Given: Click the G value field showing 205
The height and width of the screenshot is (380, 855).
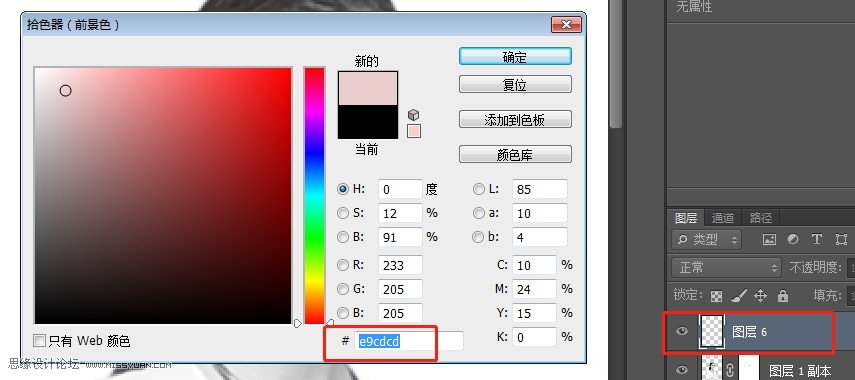Looking at the screenshot, I should click(x=400, y=289).
